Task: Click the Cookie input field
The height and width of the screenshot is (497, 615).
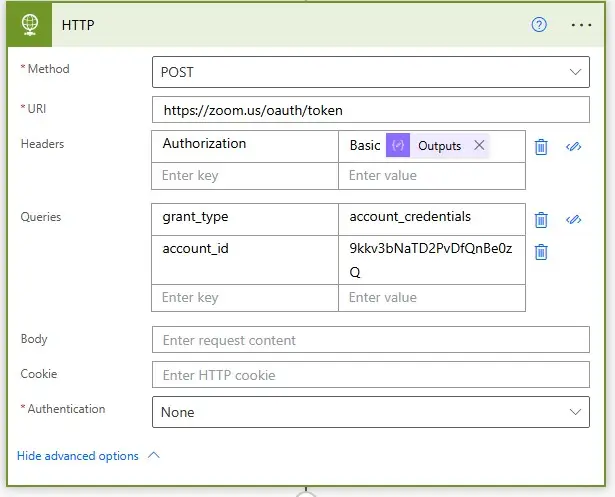Action: (370, 375)
